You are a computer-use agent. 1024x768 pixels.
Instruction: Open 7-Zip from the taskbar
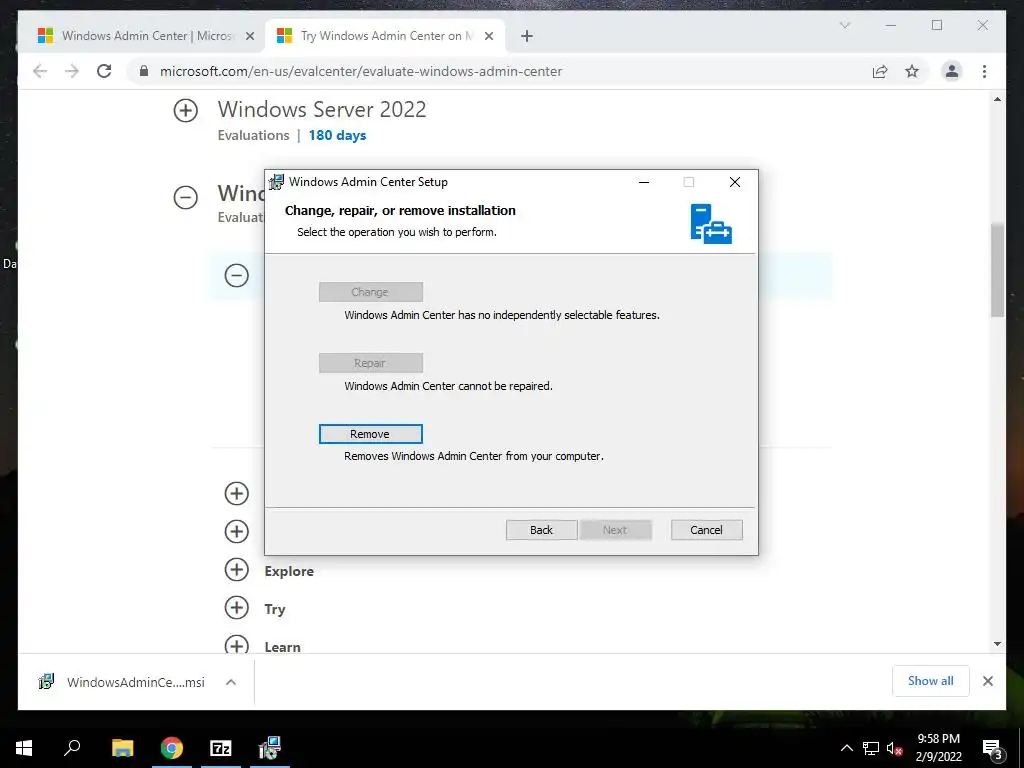coord(221,748)
